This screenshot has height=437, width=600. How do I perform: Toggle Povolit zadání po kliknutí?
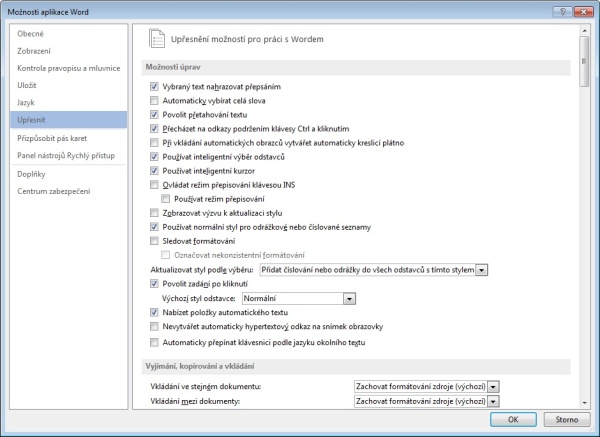[154, 284]
